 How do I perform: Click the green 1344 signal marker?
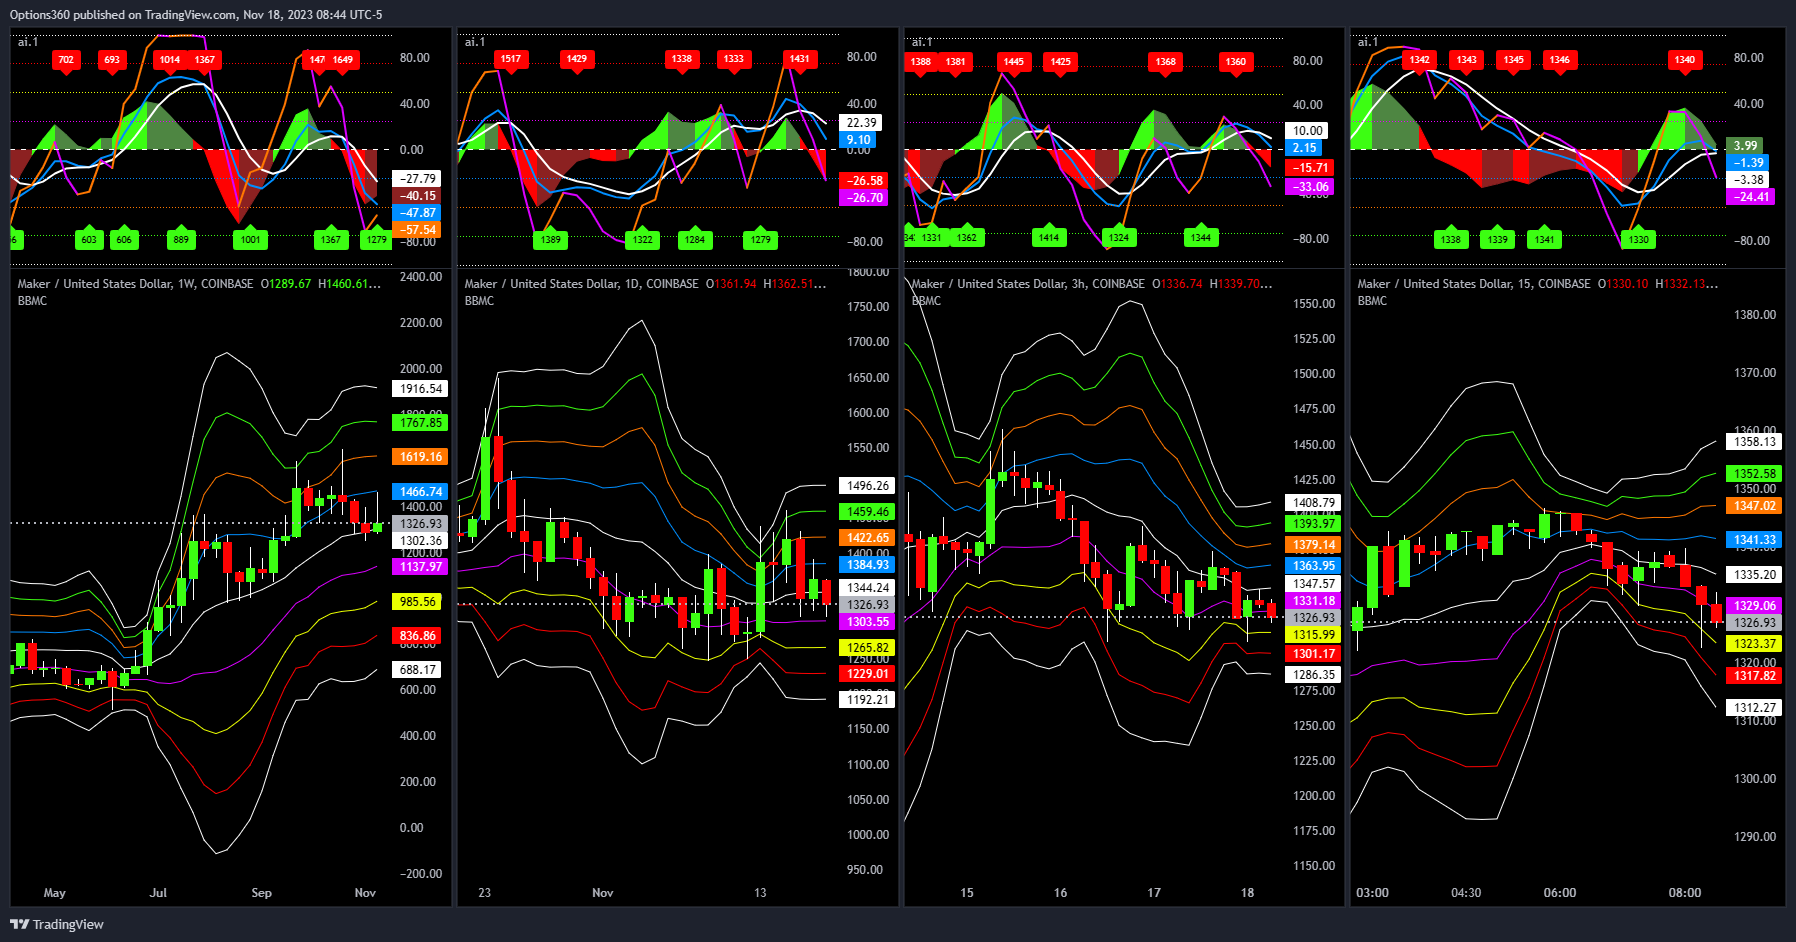(x=1201, y=237)
